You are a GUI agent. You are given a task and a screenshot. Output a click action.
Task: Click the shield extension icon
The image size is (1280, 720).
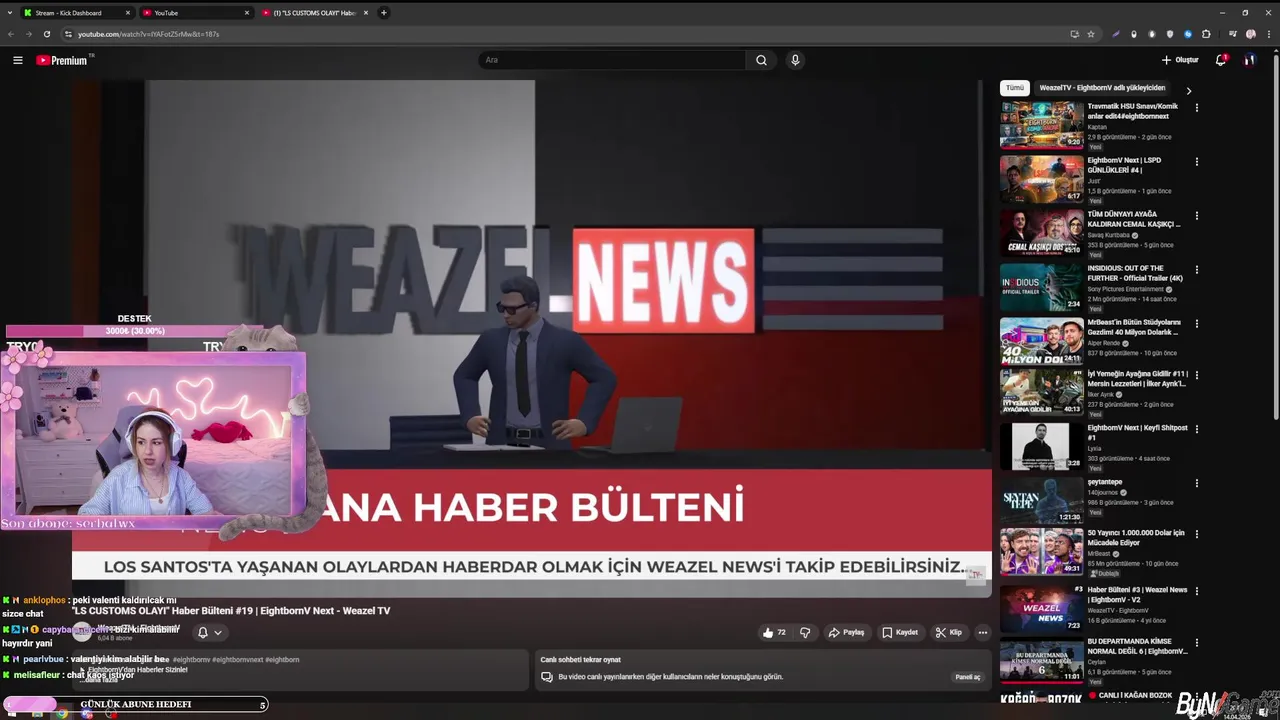pos(1170,34)
